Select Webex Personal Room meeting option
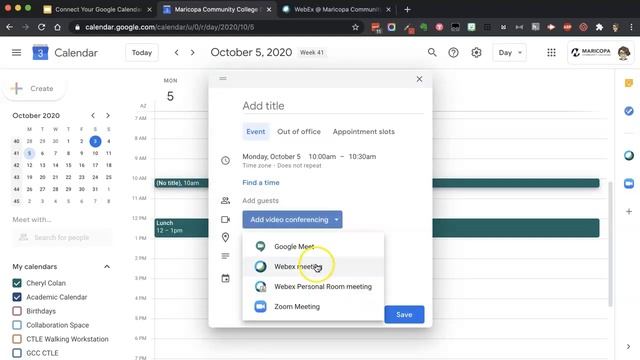Image resolution: width=640 pixels, height=360 pixels. tap(313, 287)
